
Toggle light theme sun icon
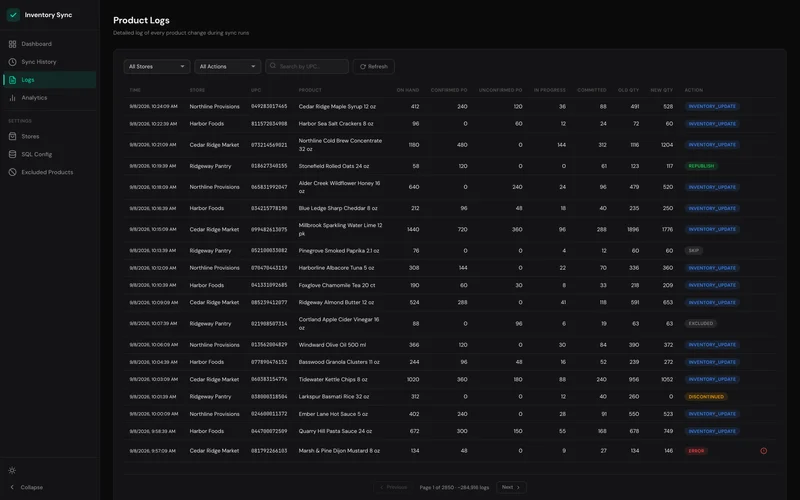coord(12,470)
